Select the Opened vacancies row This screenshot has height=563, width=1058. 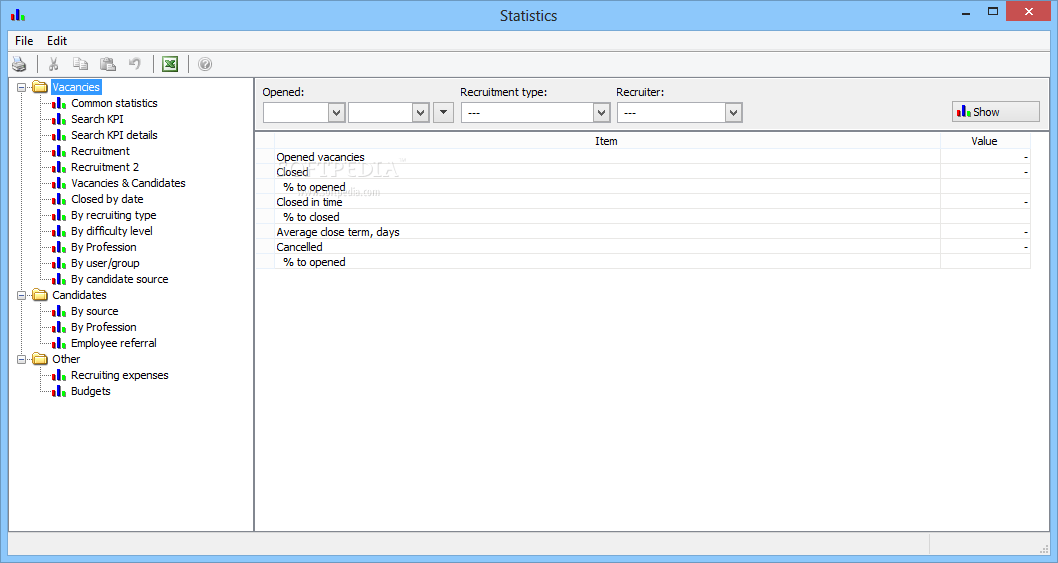tap(643, 157)
